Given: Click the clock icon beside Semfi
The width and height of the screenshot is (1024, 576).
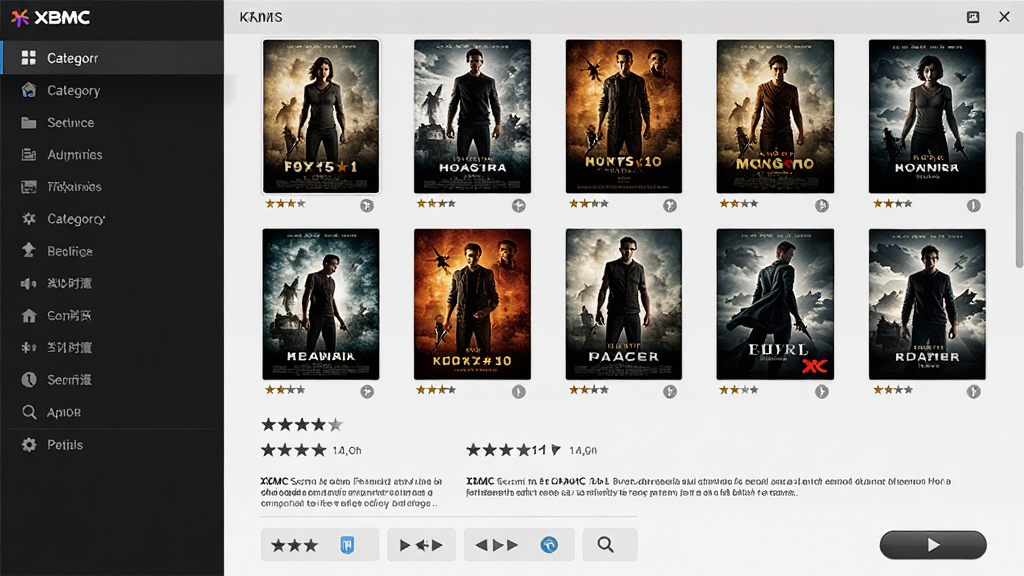Looking at the screenshot, I should (29, 379).
